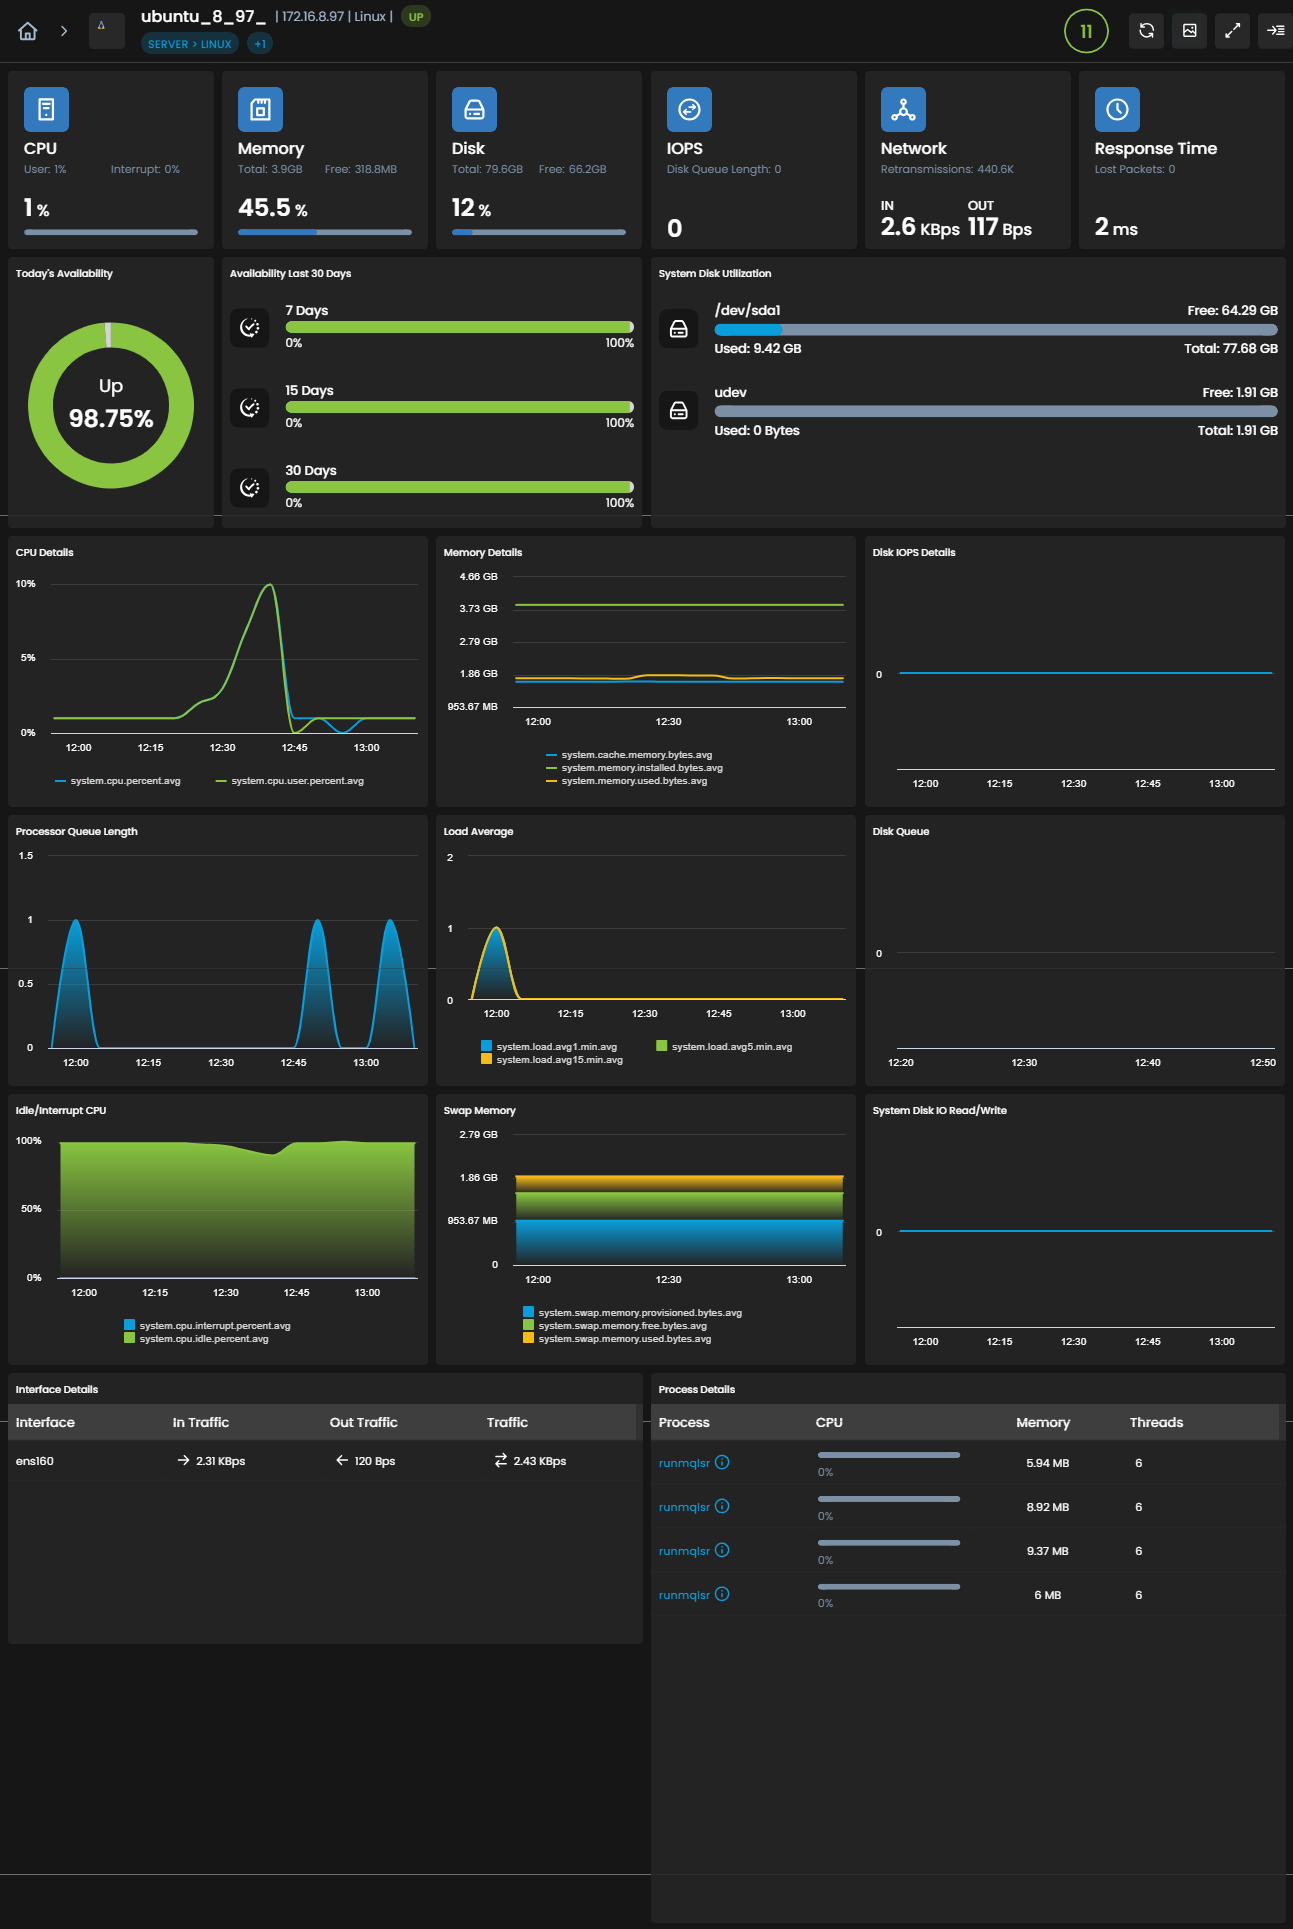Open the last runmqlsr process link

pos(684,1595)
